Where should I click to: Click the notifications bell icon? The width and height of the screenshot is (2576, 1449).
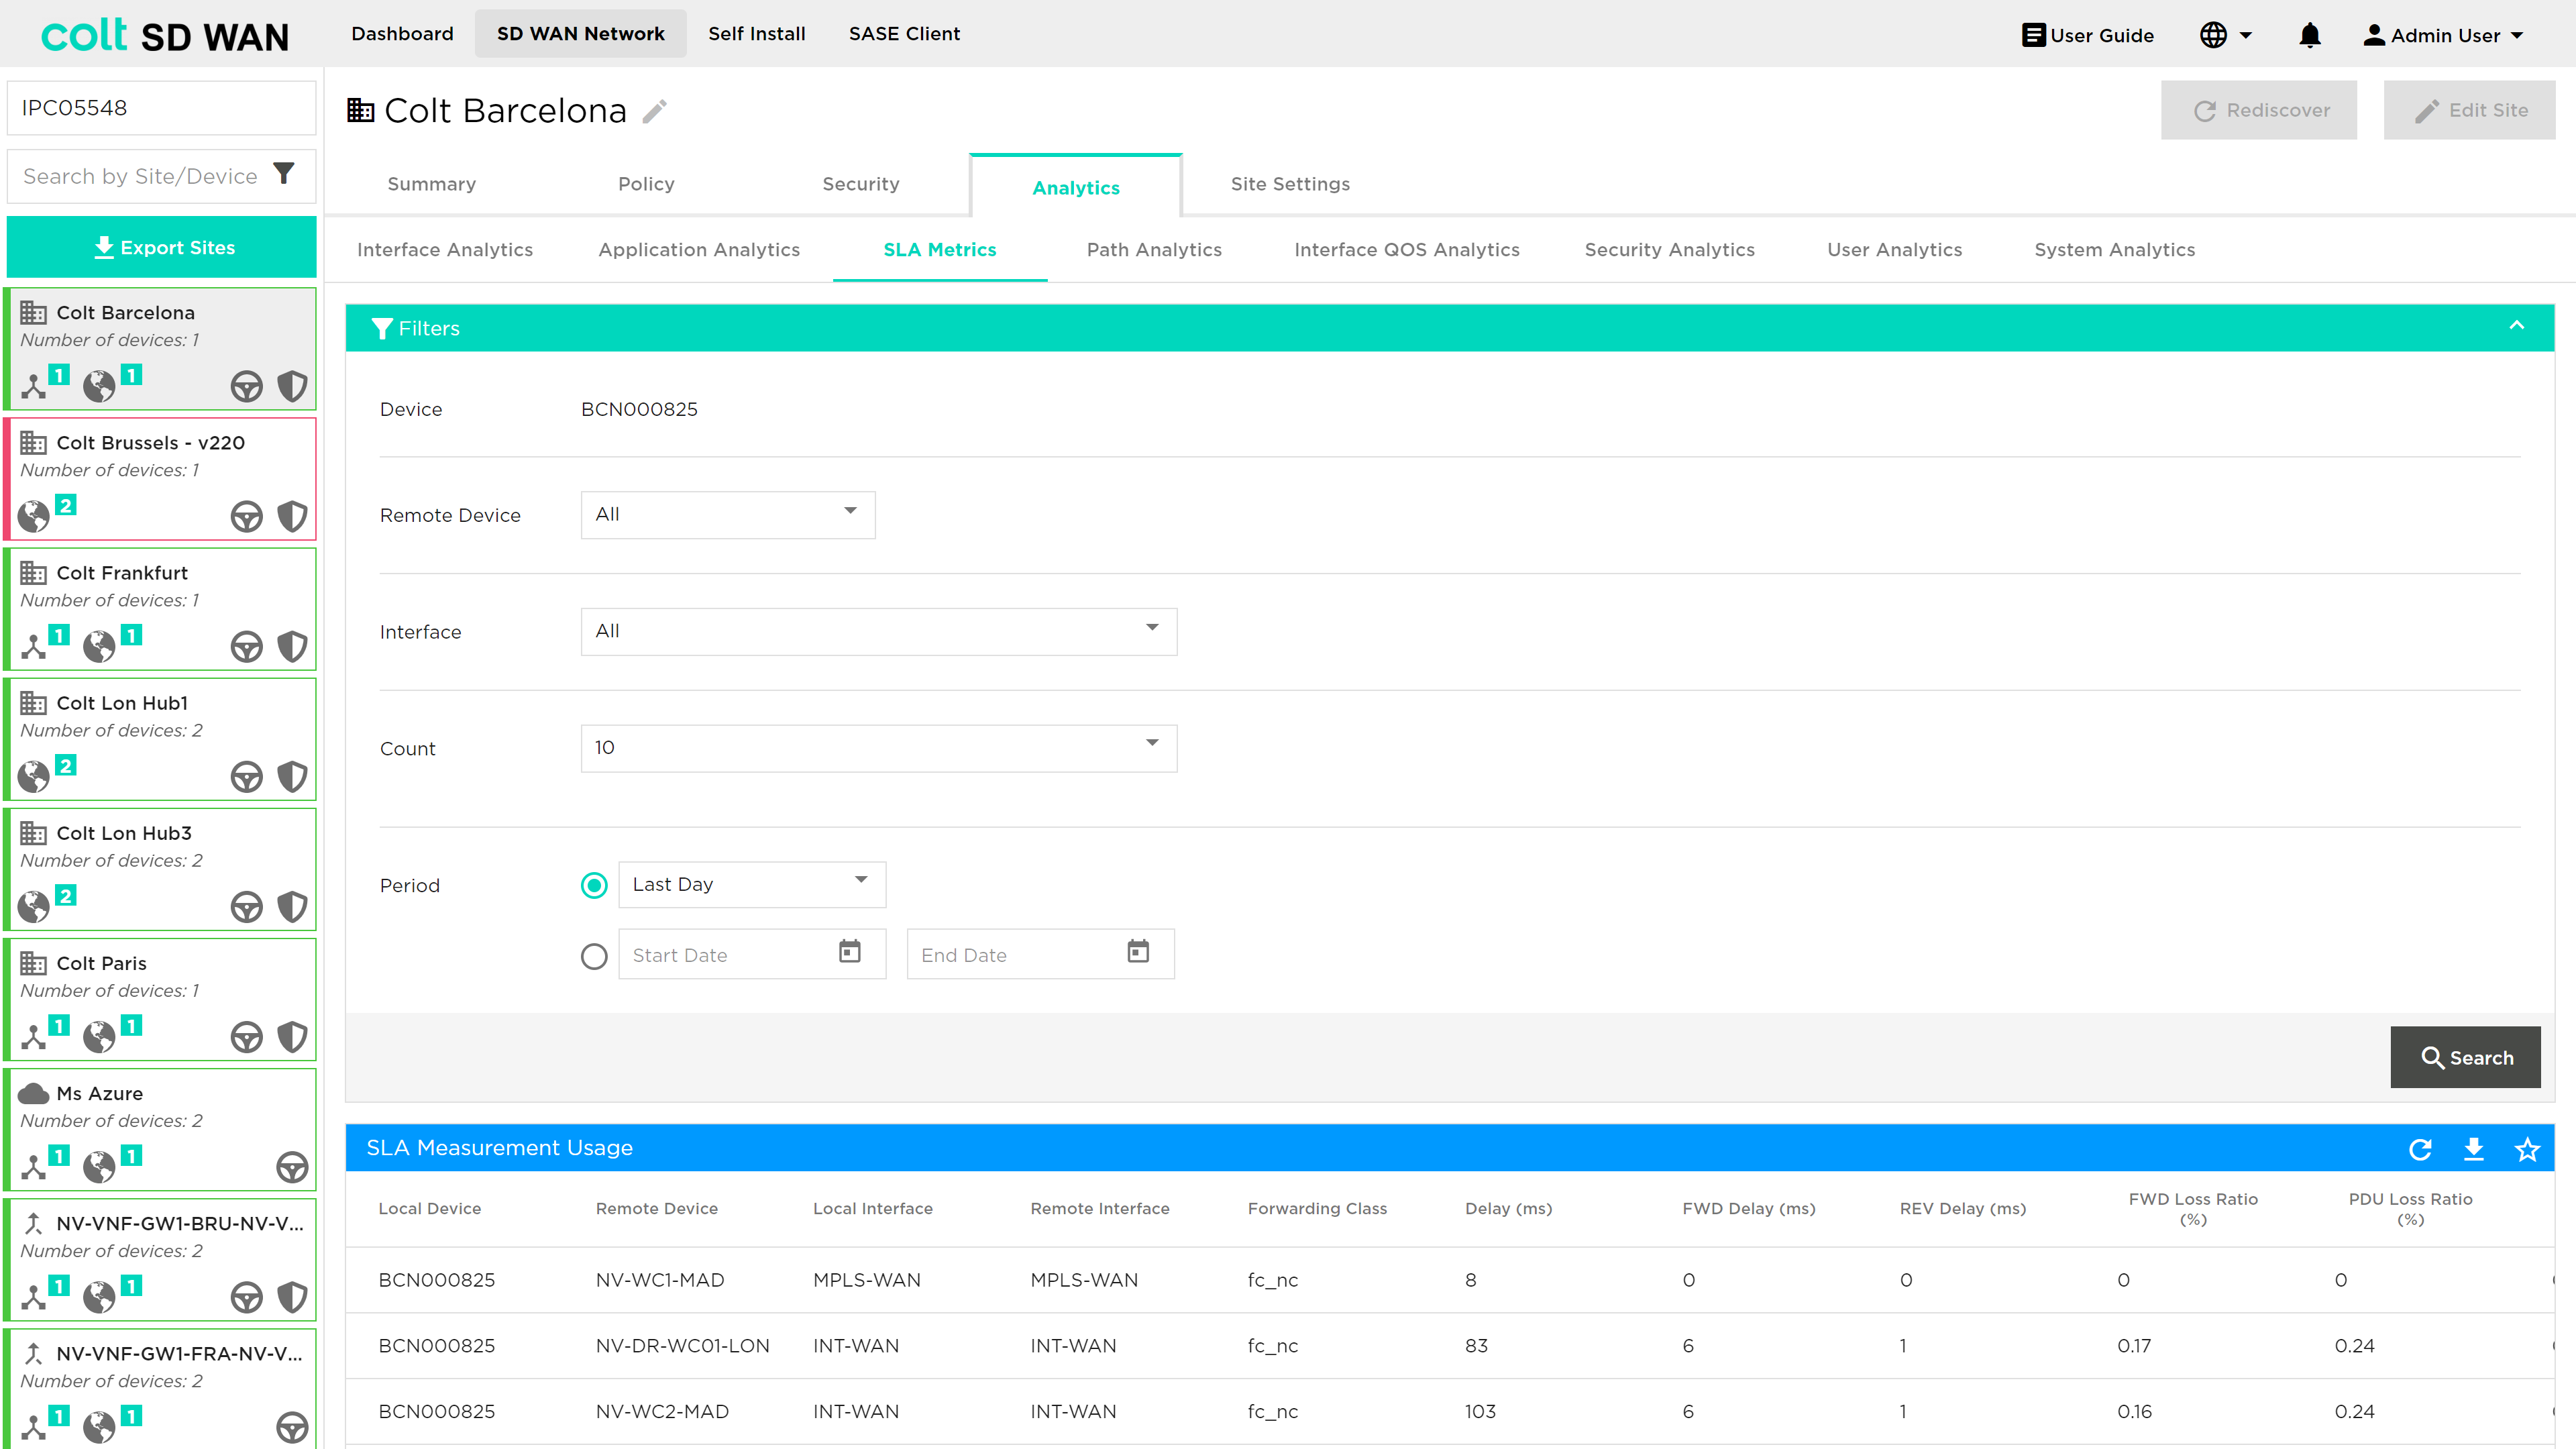(x=2309, y=35)
